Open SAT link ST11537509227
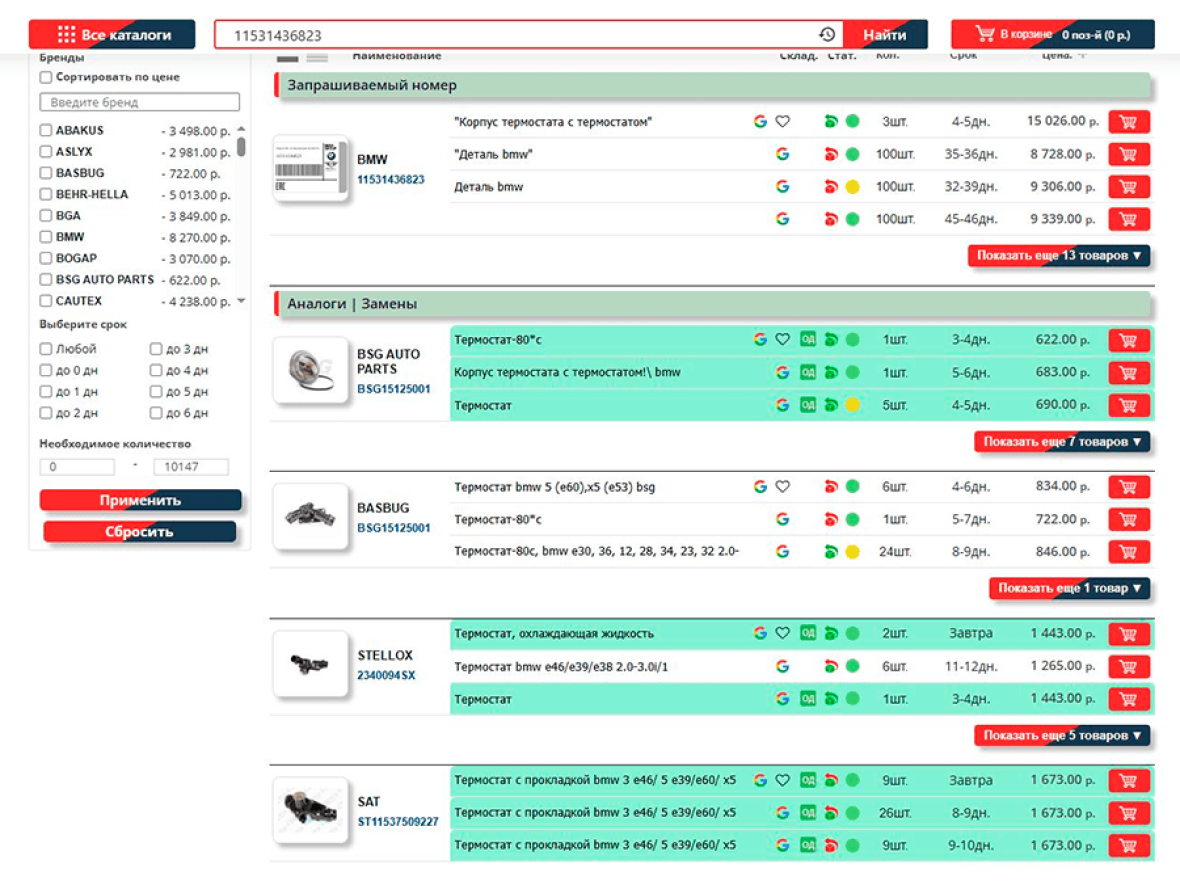 click(x=397, y=822)
